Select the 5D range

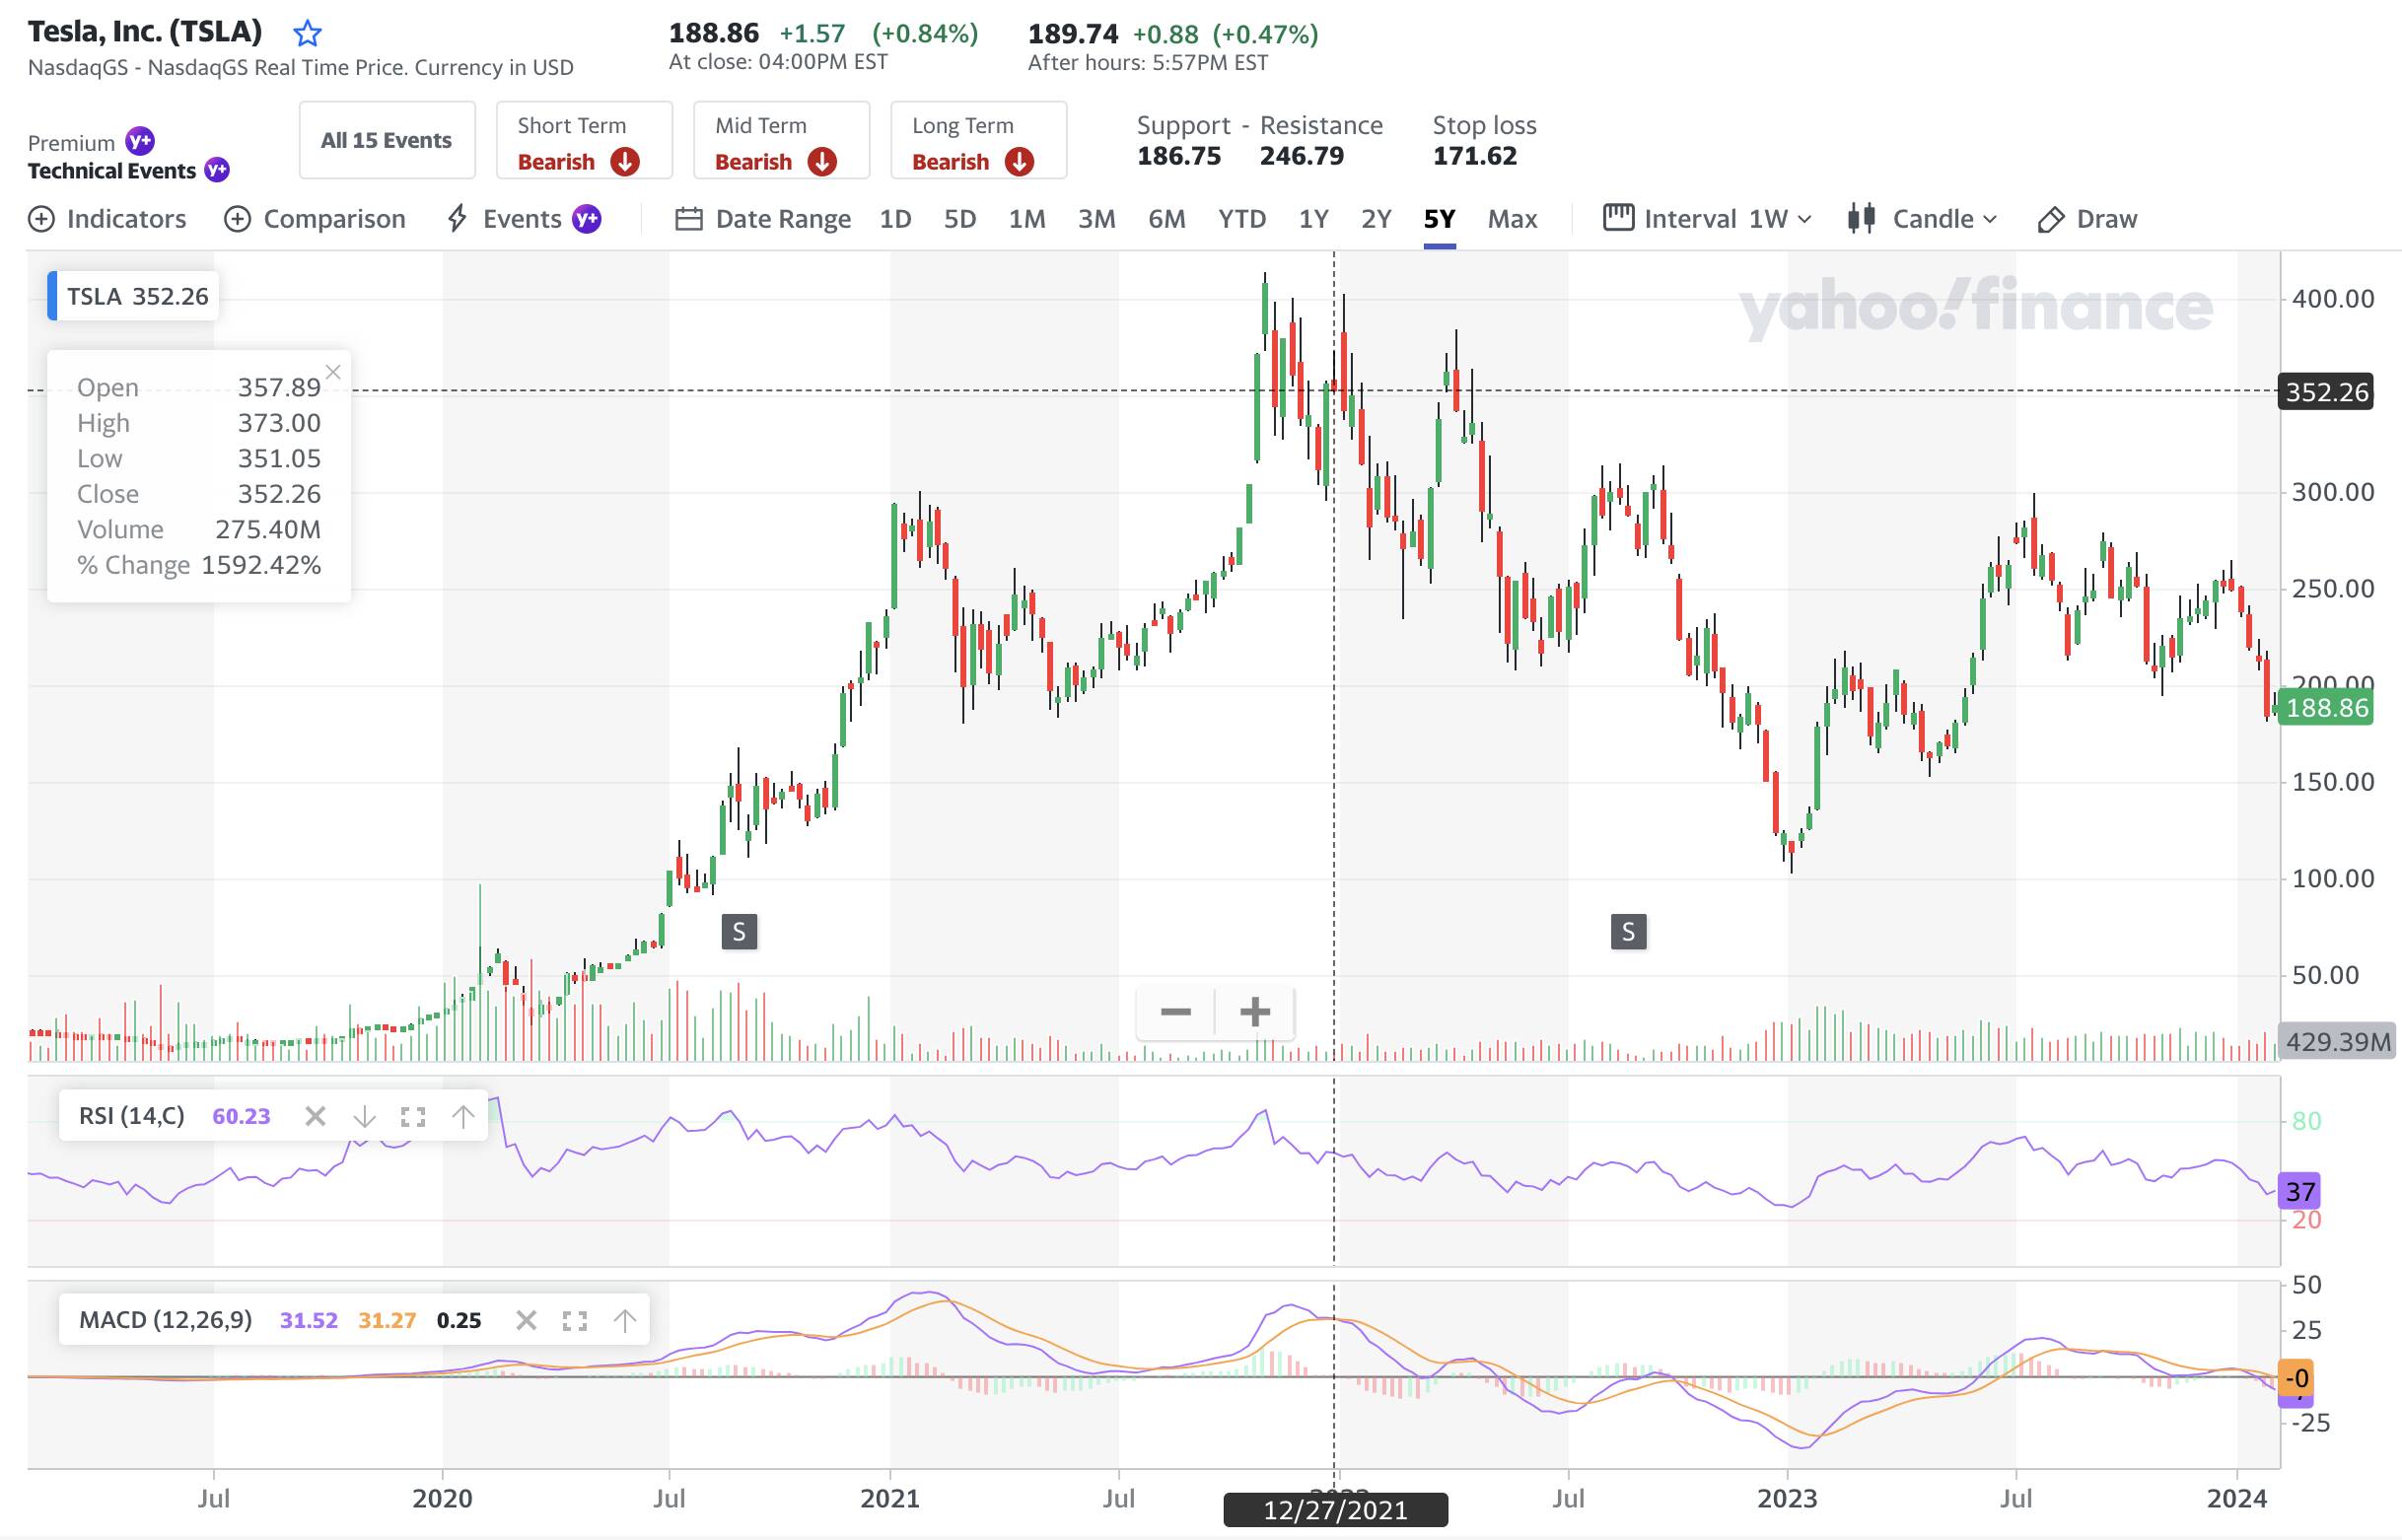point(960,219)
